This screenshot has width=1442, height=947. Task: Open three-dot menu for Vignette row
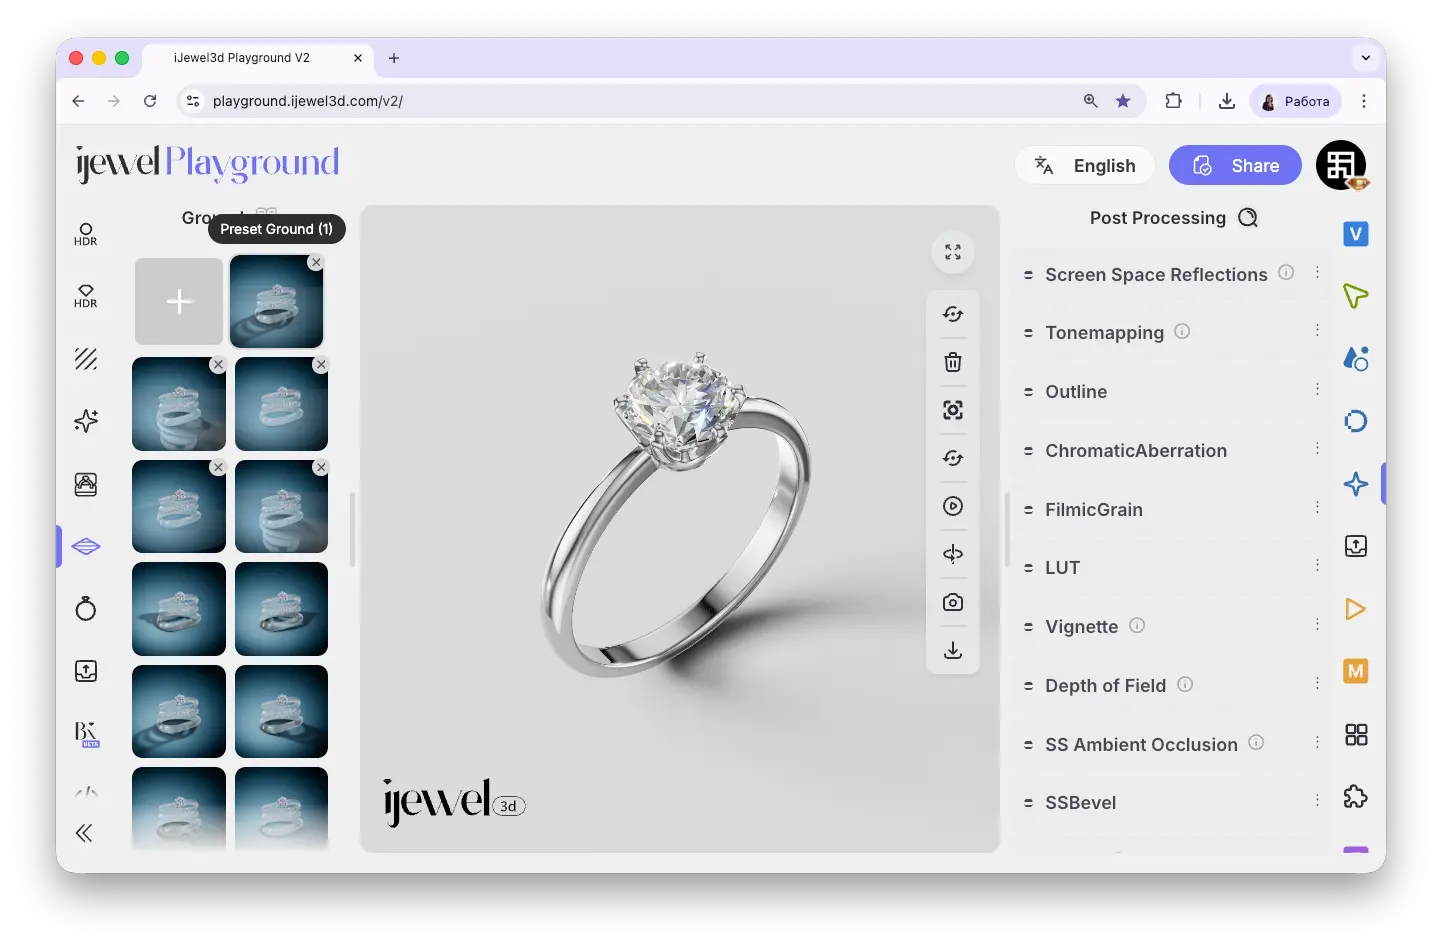point(1317,624)
